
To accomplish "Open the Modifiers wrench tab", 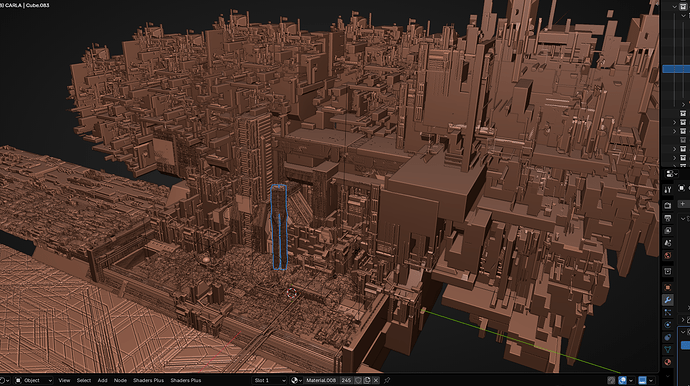I will click(x=668, y=300).
